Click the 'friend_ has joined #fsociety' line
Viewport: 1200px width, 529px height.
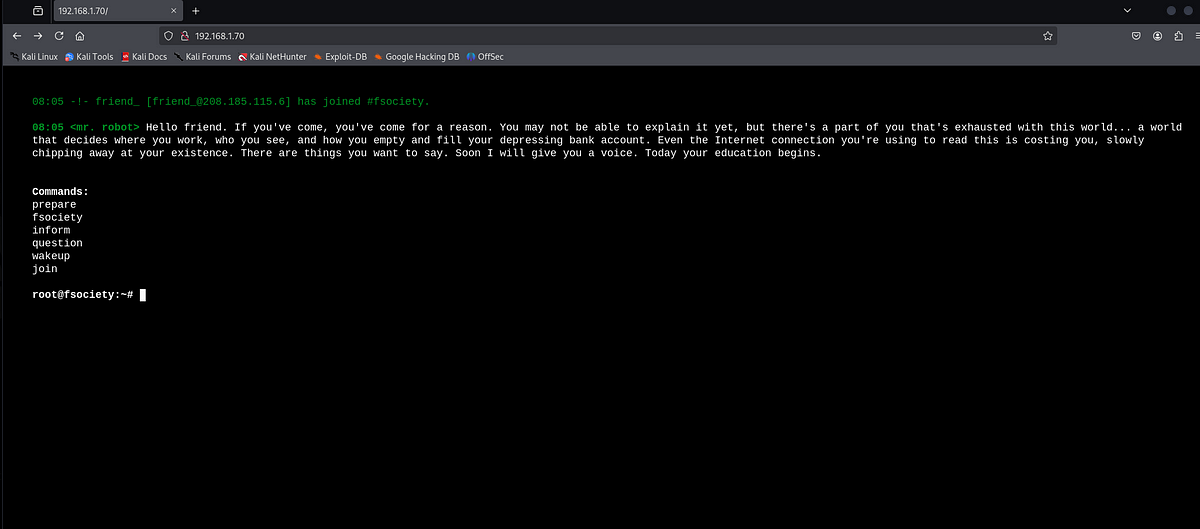[231, 102]
